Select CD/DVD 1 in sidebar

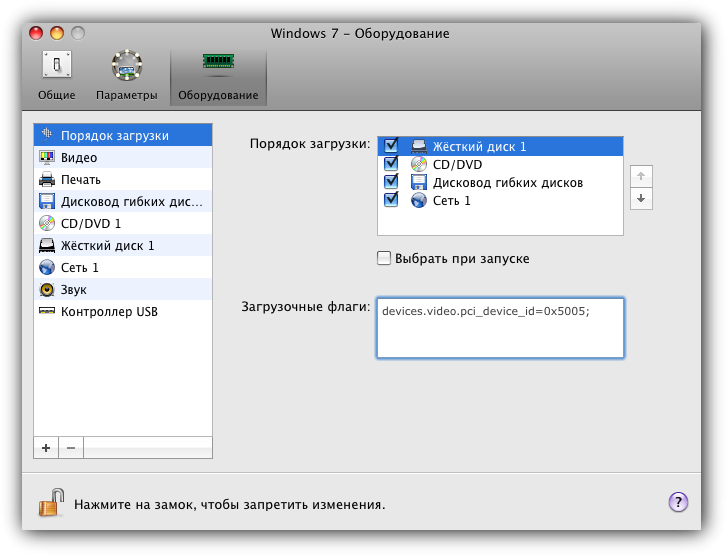[x=123, y=223]
